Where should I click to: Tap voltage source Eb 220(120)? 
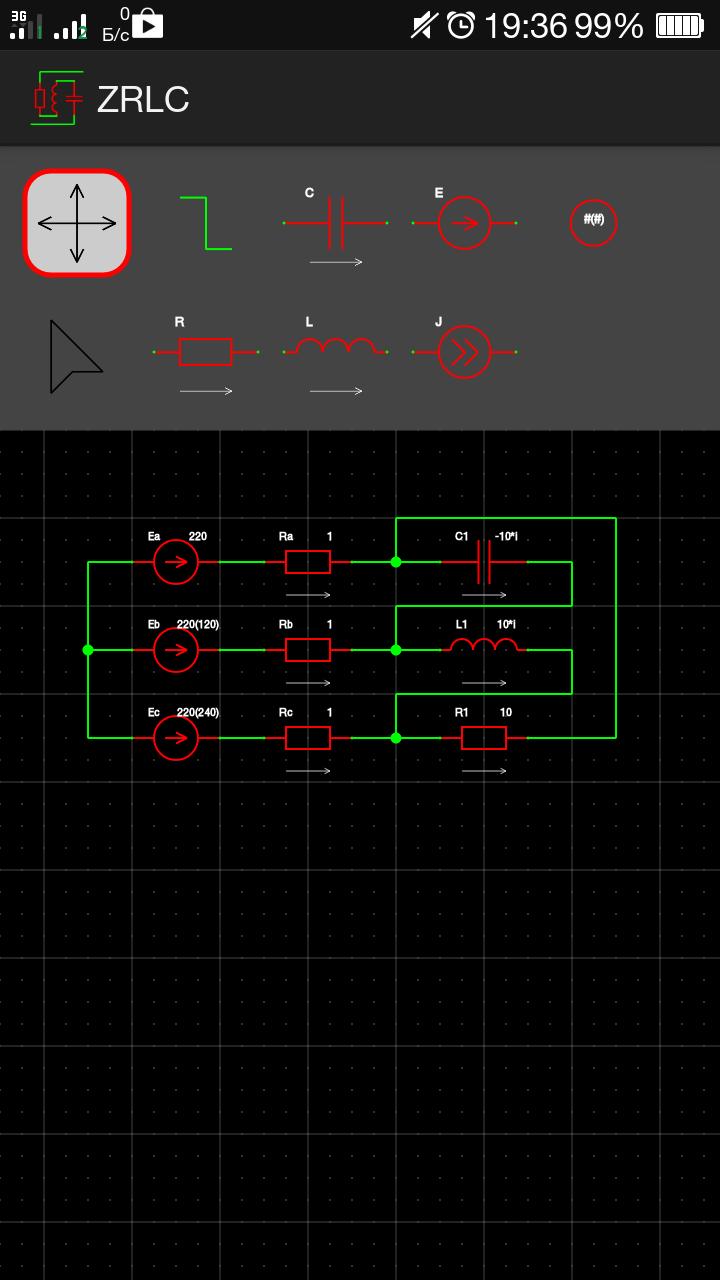pos(176,650)
